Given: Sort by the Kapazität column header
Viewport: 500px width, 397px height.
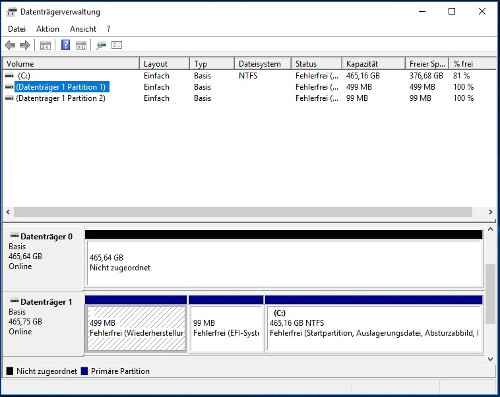Looking at the screenshot, I should coord(374,64).
